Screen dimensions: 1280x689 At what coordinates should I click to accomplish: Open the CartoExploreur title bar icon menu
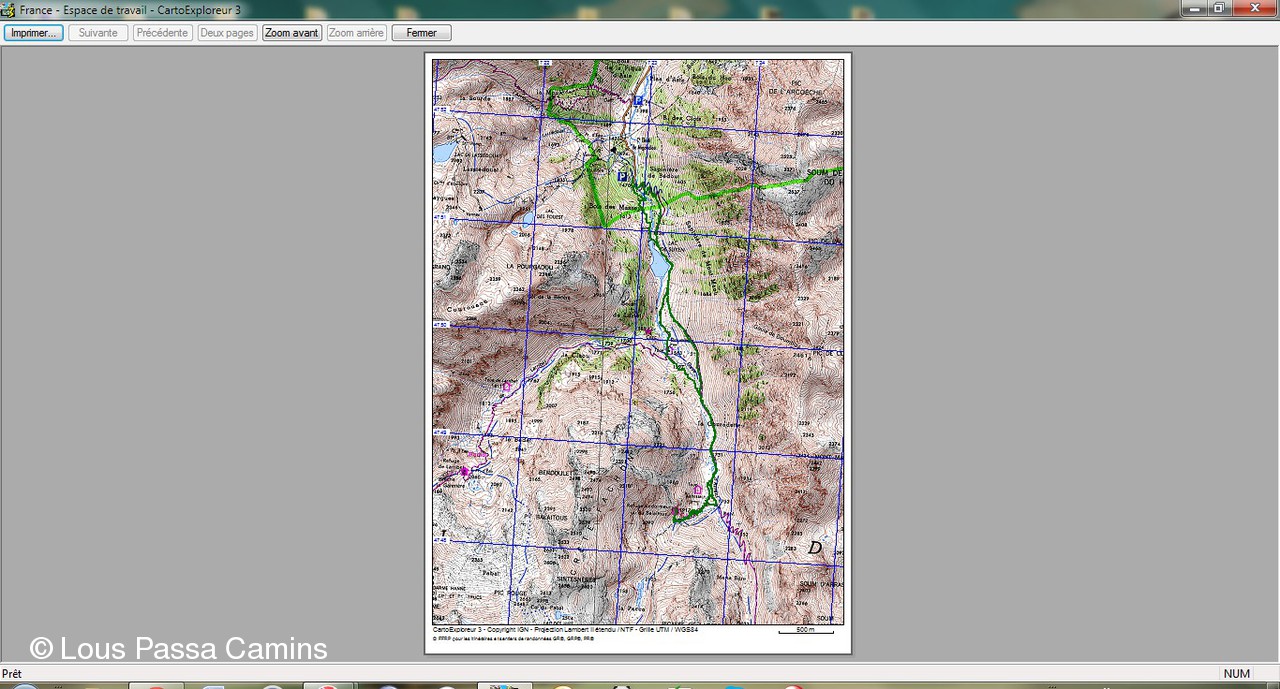click(8, 9)
